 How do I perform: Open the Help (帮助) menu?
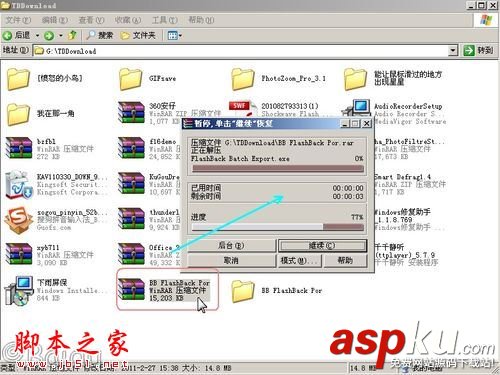(x=201, y=20)
